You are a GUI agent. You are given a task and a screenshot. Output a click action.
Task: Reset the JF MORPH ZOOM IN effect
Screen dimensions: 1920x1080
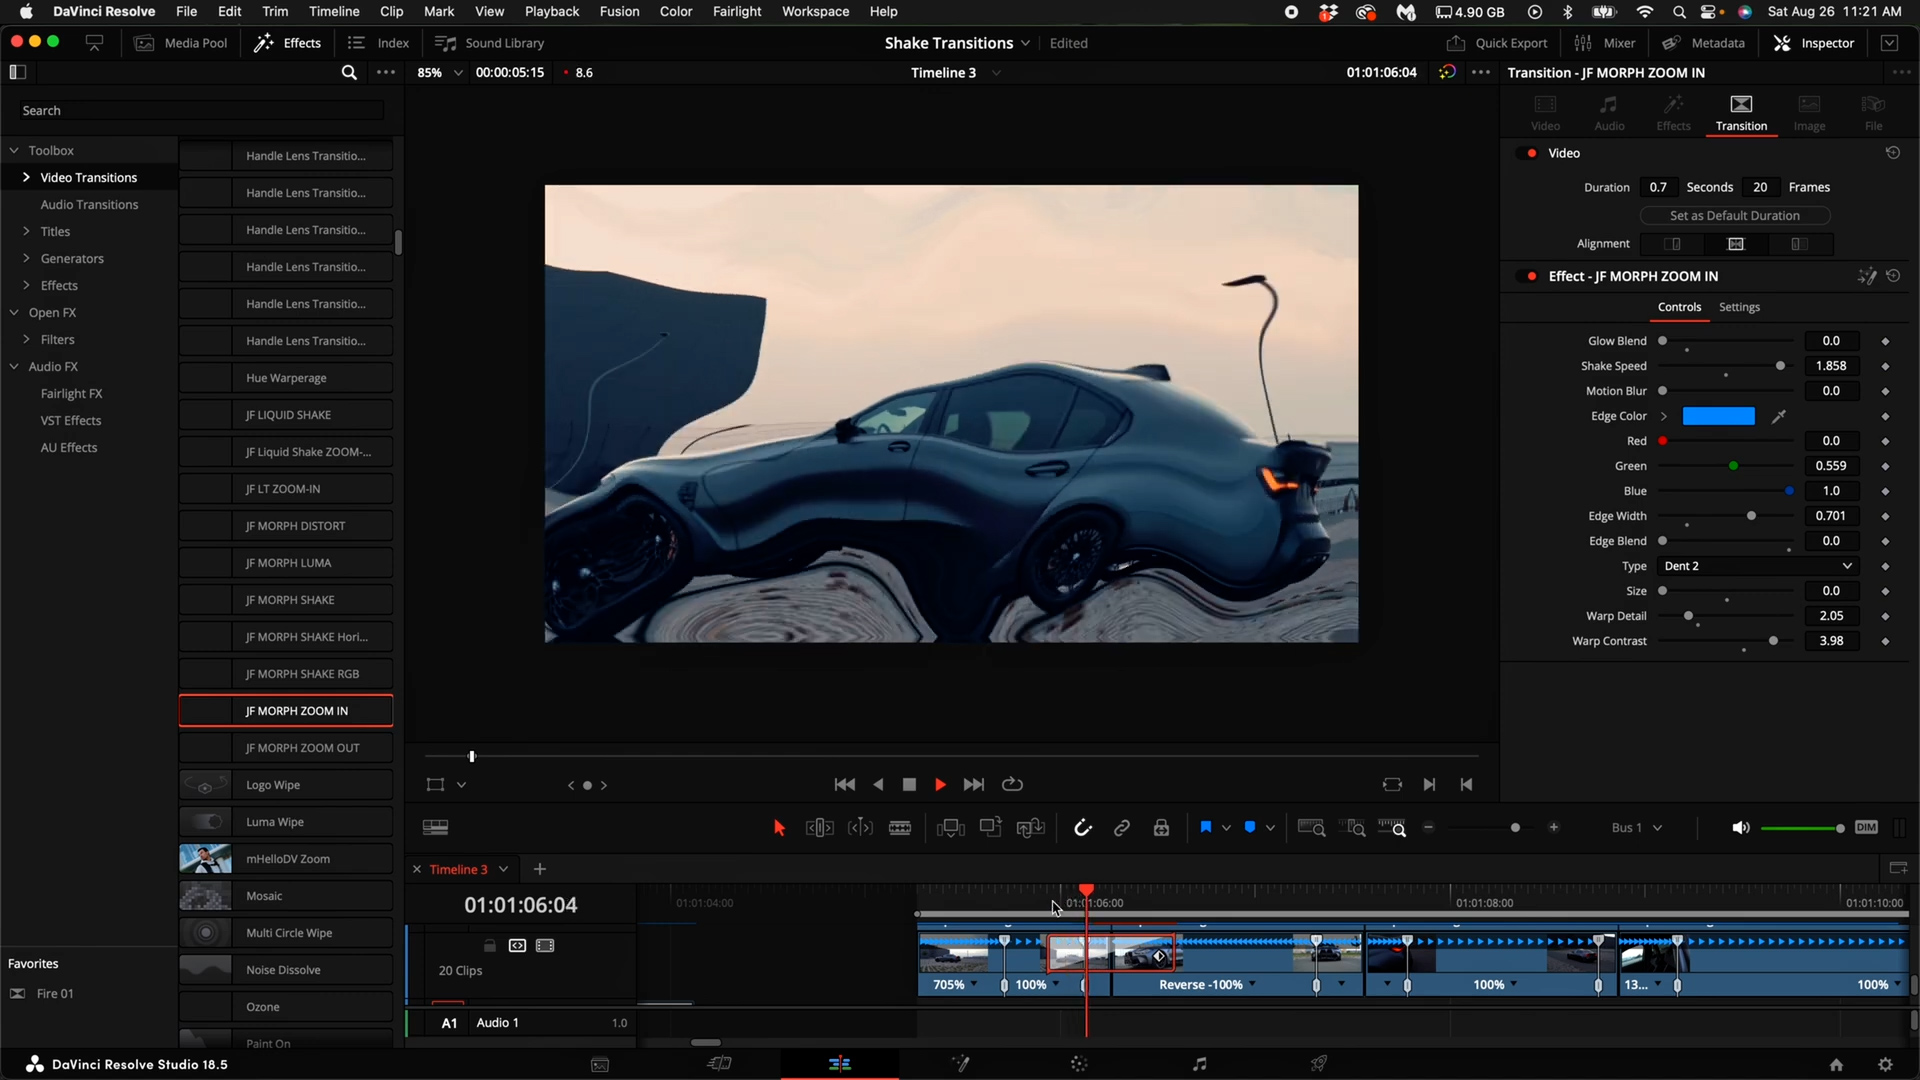(x=1893, y=276)
